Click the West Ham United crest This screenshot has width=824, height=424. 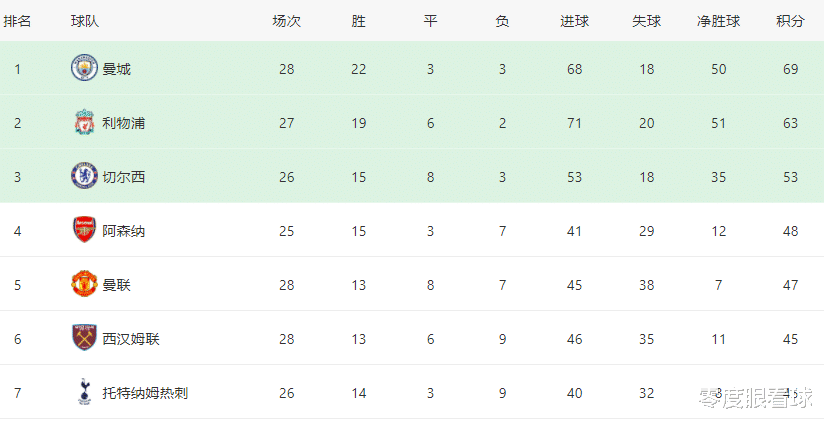(x=84, y=338)
